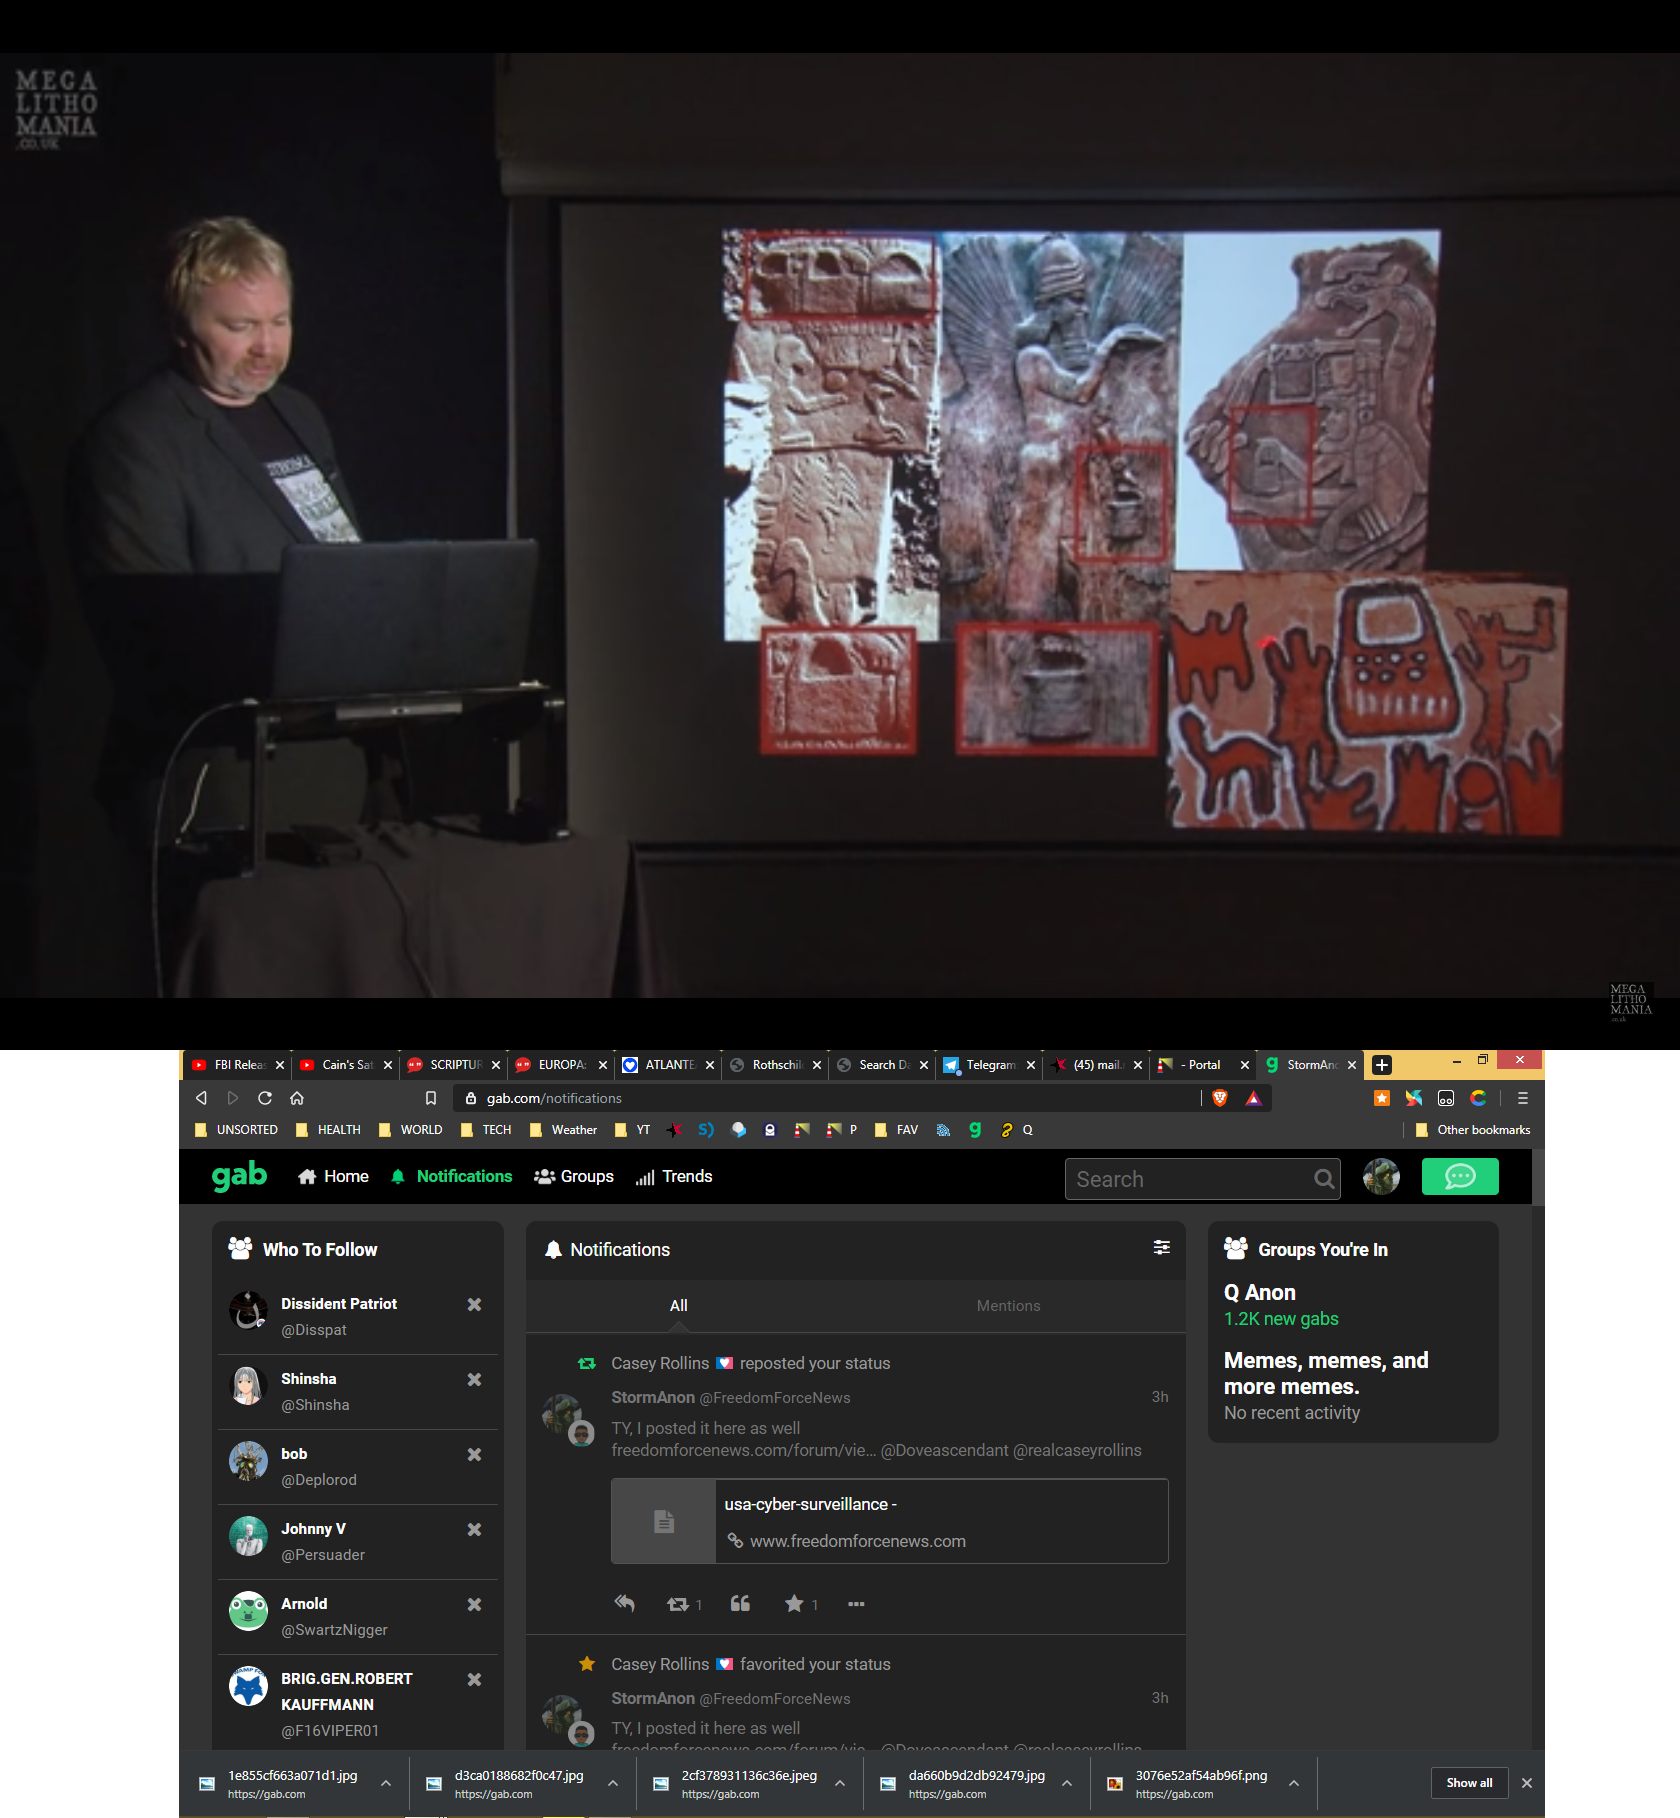The image size is (1680, 1818).
Task: Click the Brave shield icon in the address bar
Action: pos(1219,1098)
